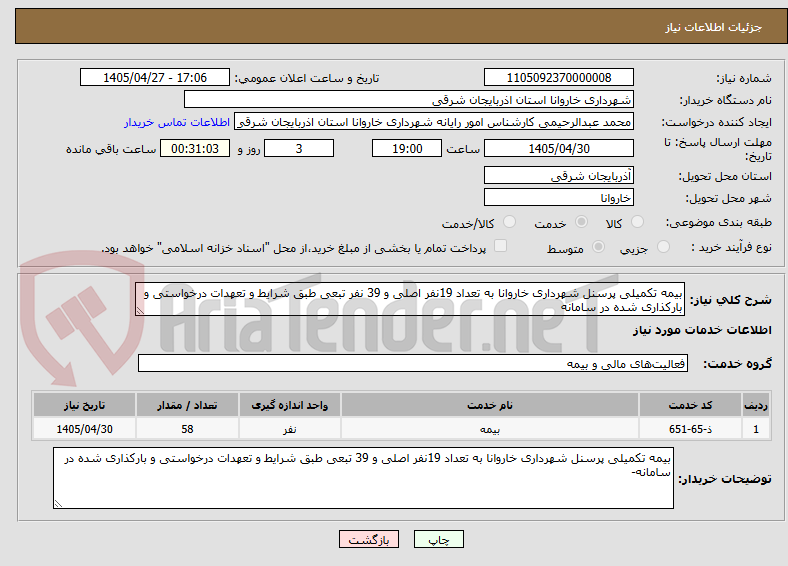Click the deadline time field 19:00
The width and height of the screenshot is (788, 566).
(x=407, y=148)
